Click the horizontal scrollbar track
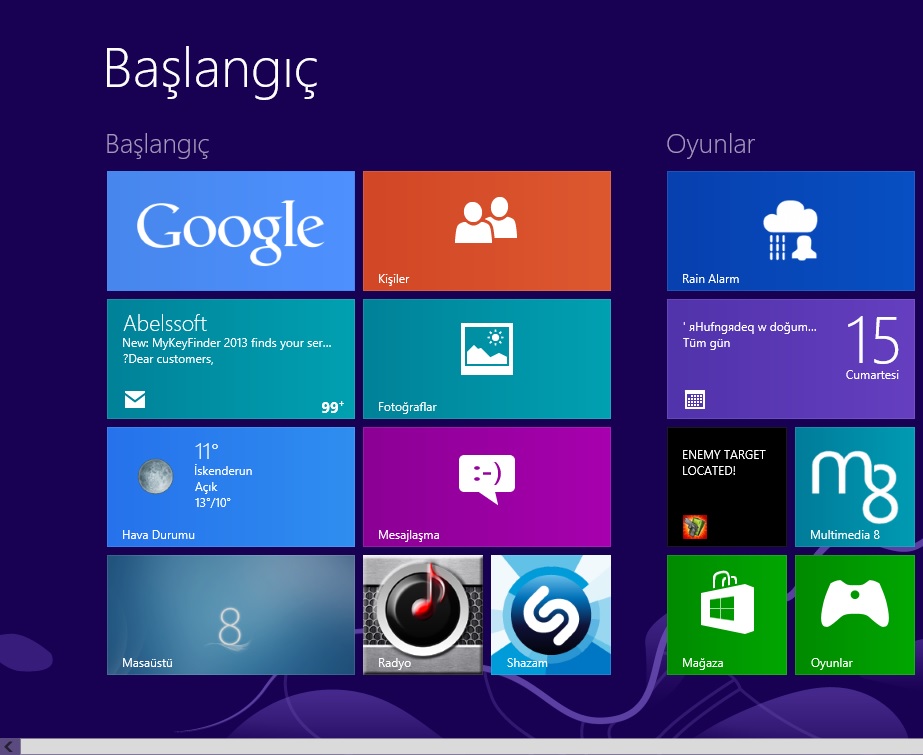Screen dimensions: 923x755 (472, 747)
